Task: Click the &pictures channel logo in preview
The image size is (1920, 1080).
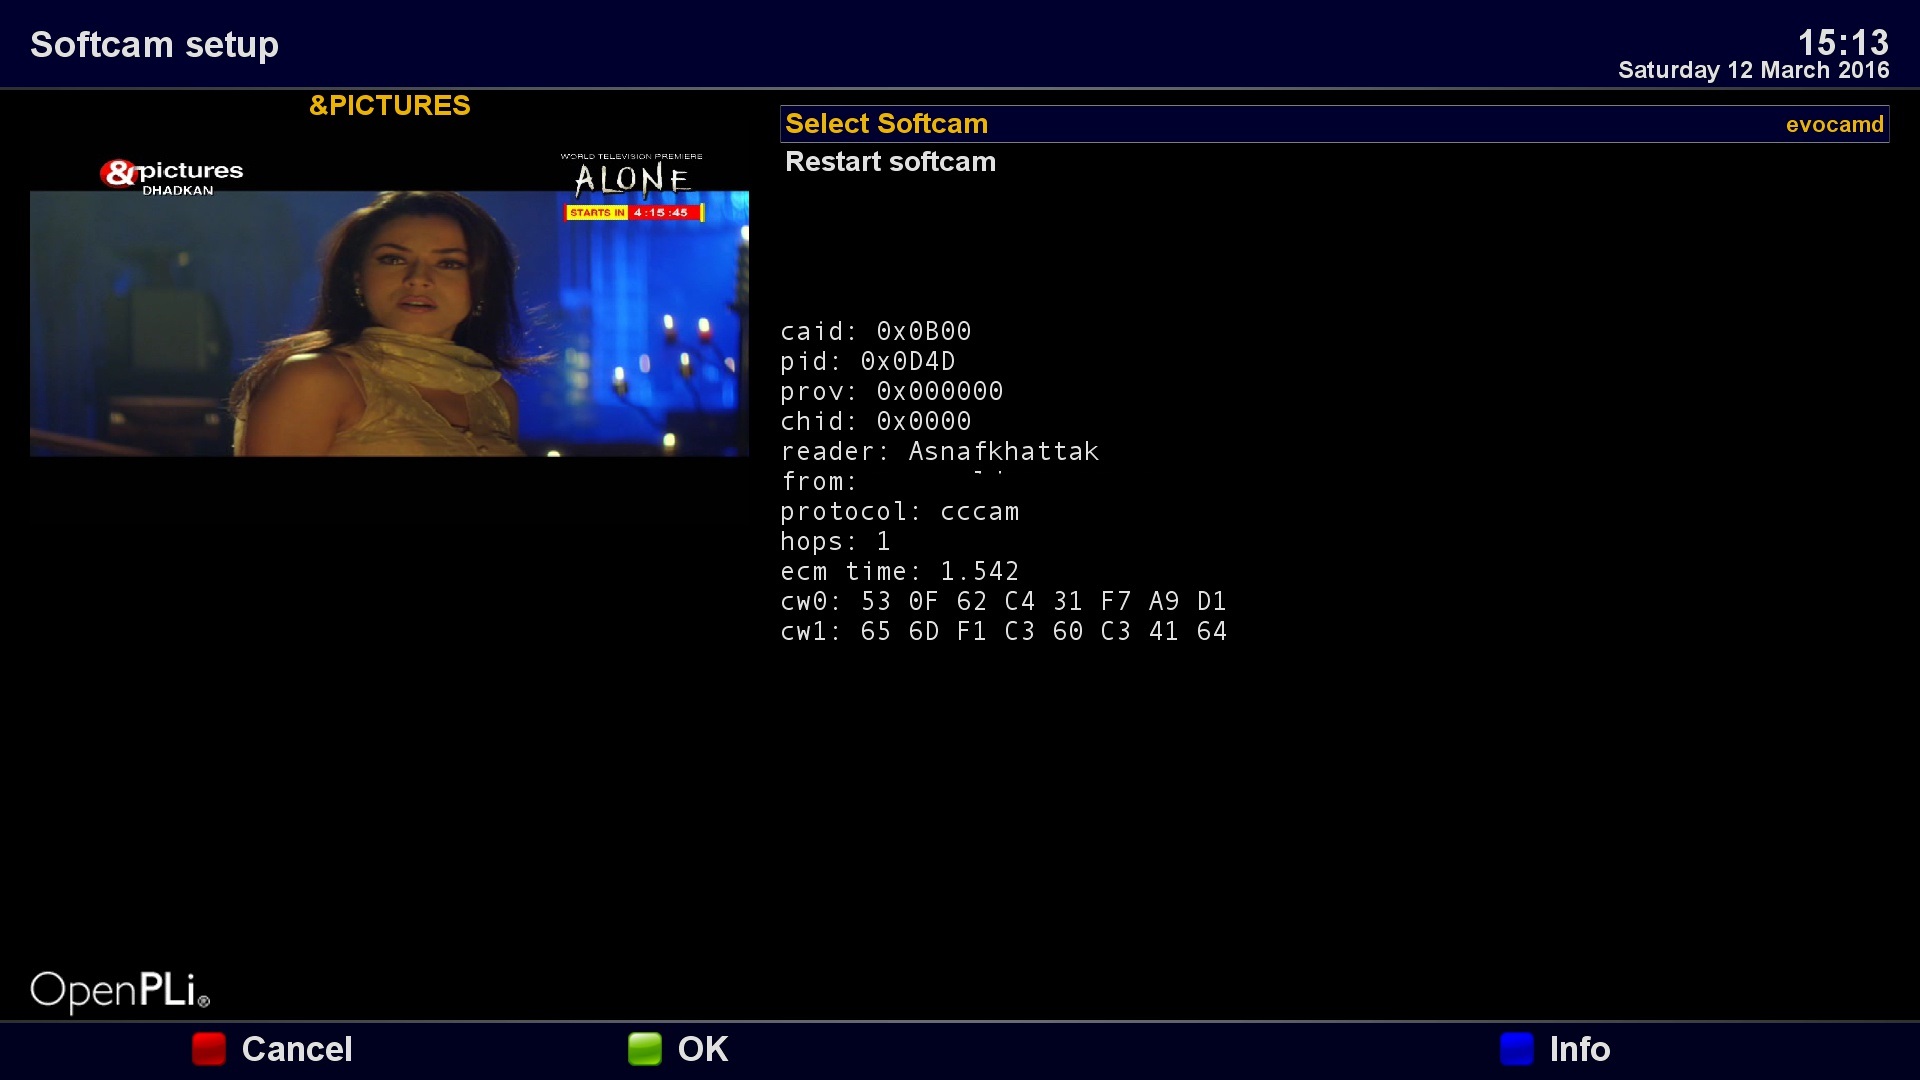Action: (x=172, y=175)
